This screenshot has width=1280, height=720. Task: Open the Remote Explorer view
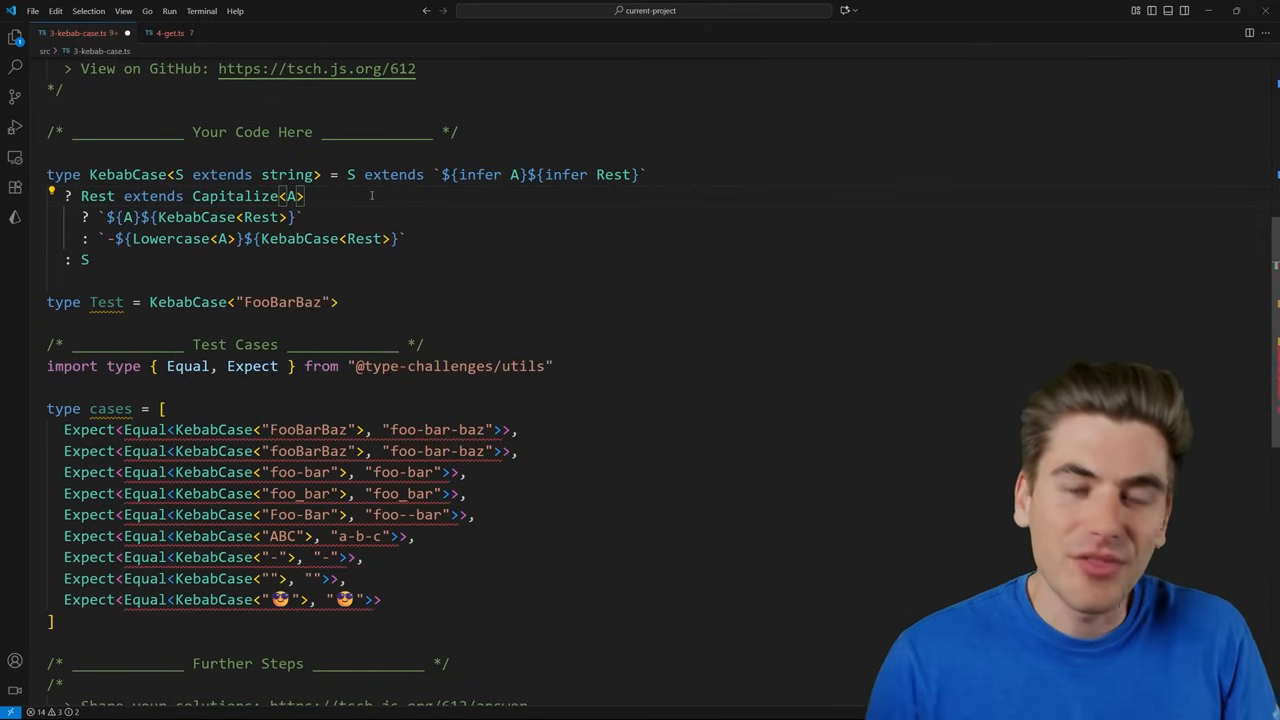point(15,157)
